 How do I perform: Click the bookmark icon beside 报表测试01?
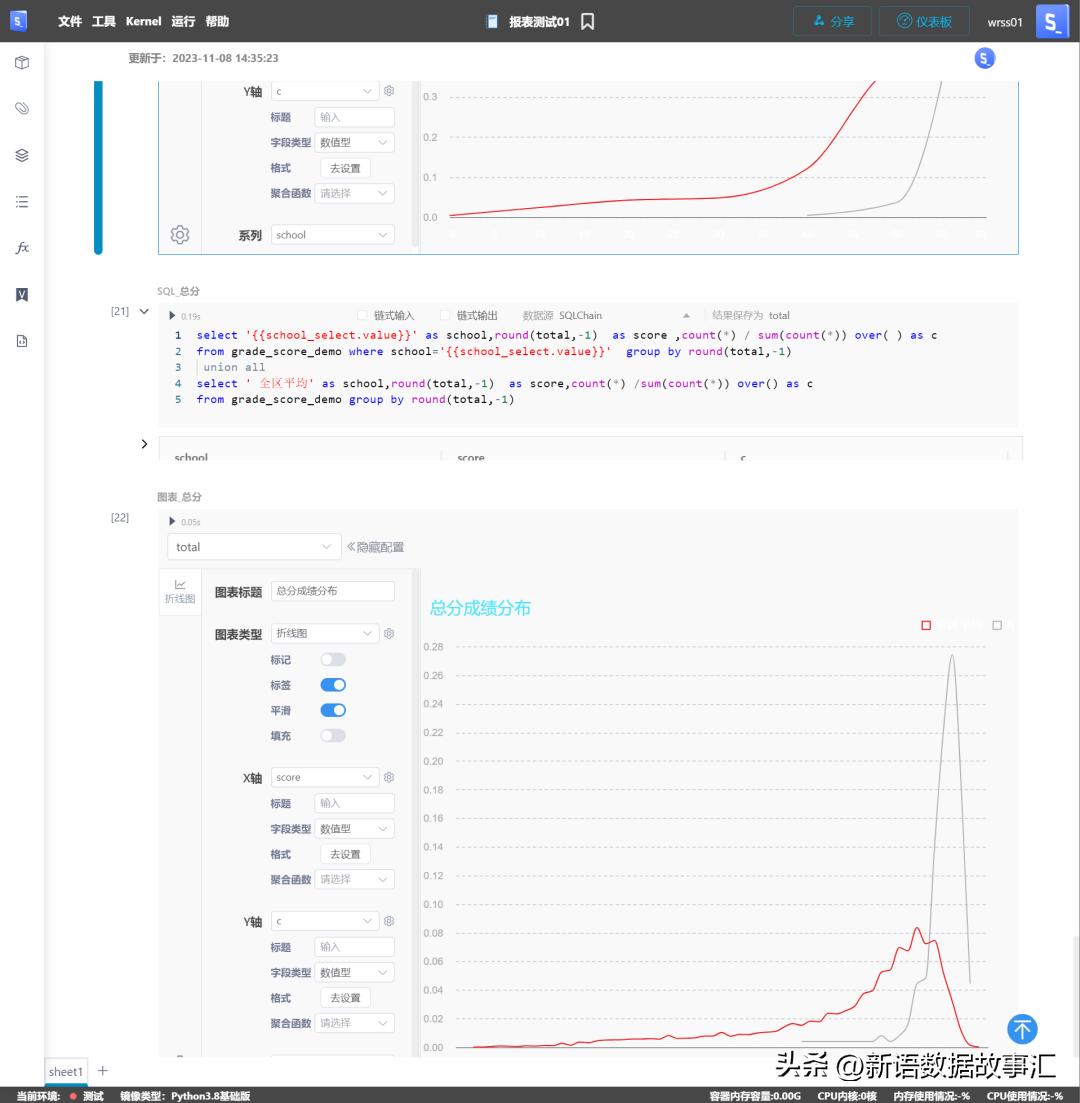[588, 21]
